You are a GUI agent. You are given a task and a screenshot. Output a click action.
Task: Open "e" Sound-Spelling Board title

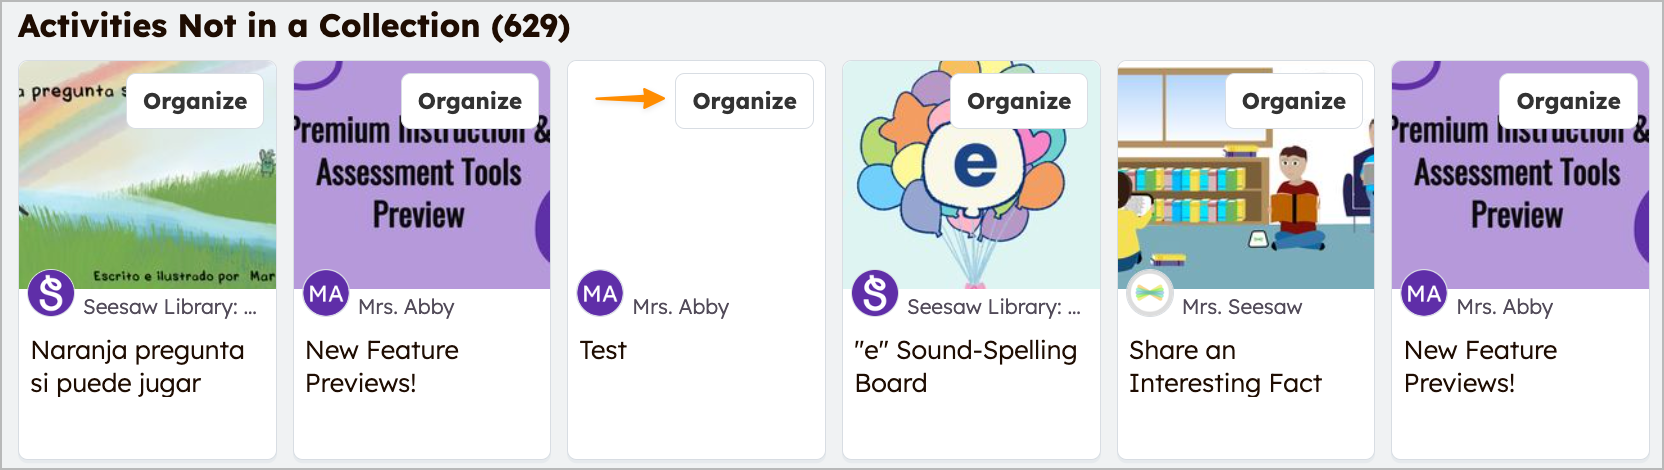(965, 366)
